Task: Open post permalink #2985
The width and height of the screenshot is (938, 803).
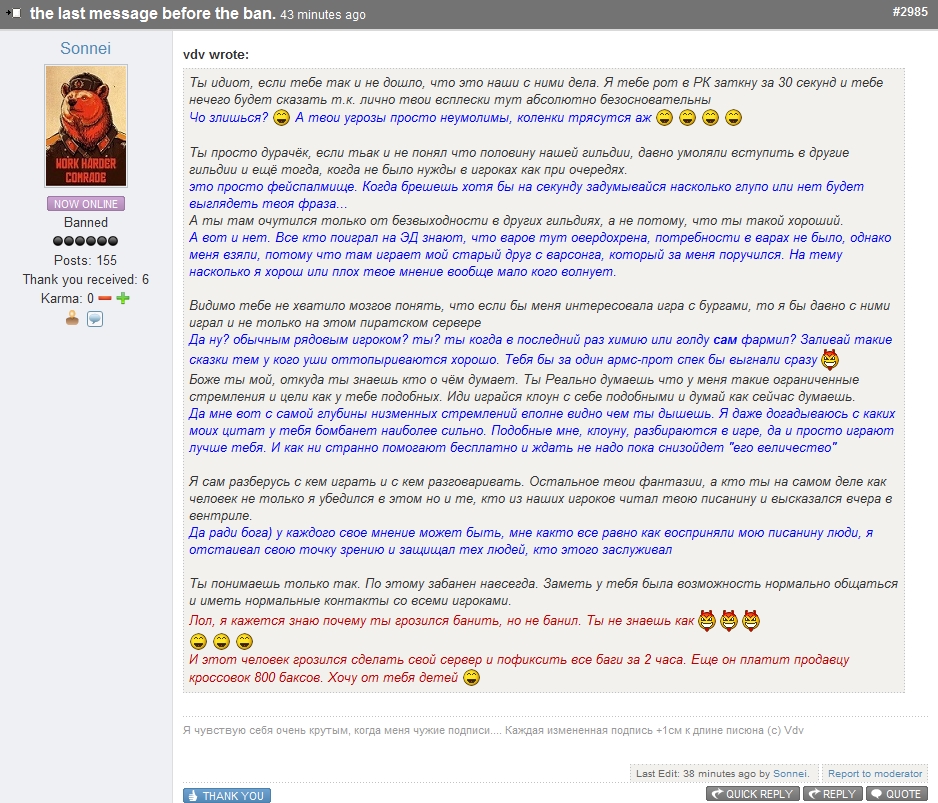Action: point(910,12)
